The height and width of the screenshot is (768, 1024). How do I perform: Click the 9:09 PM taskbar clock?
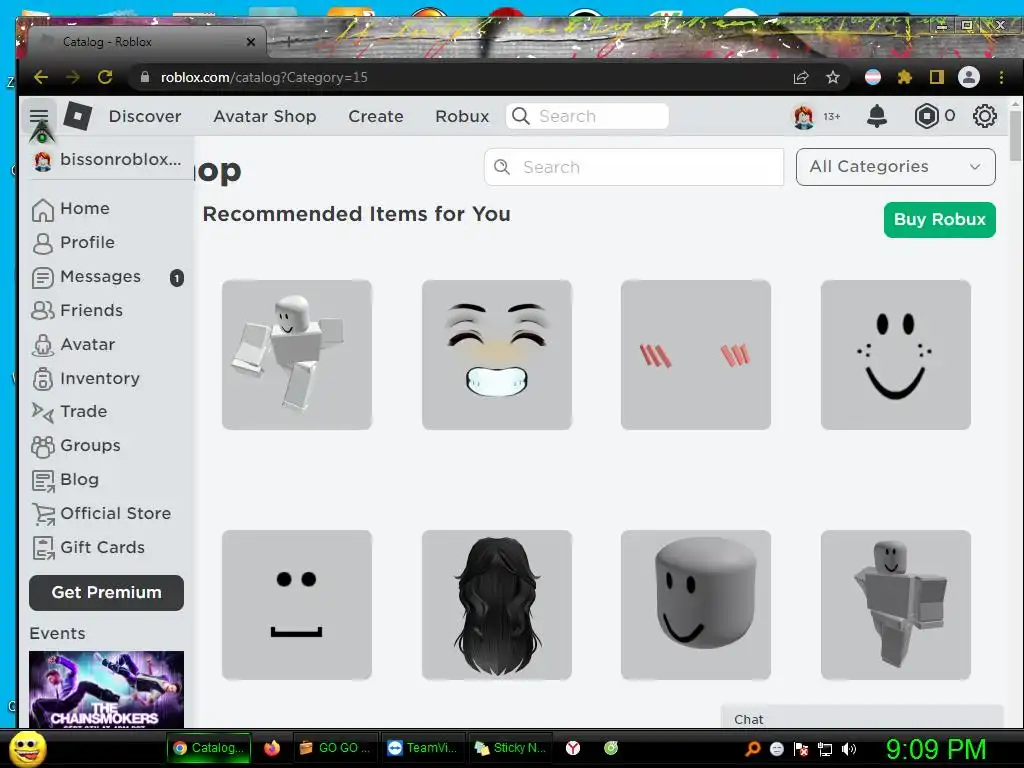[x=935, y=749]
